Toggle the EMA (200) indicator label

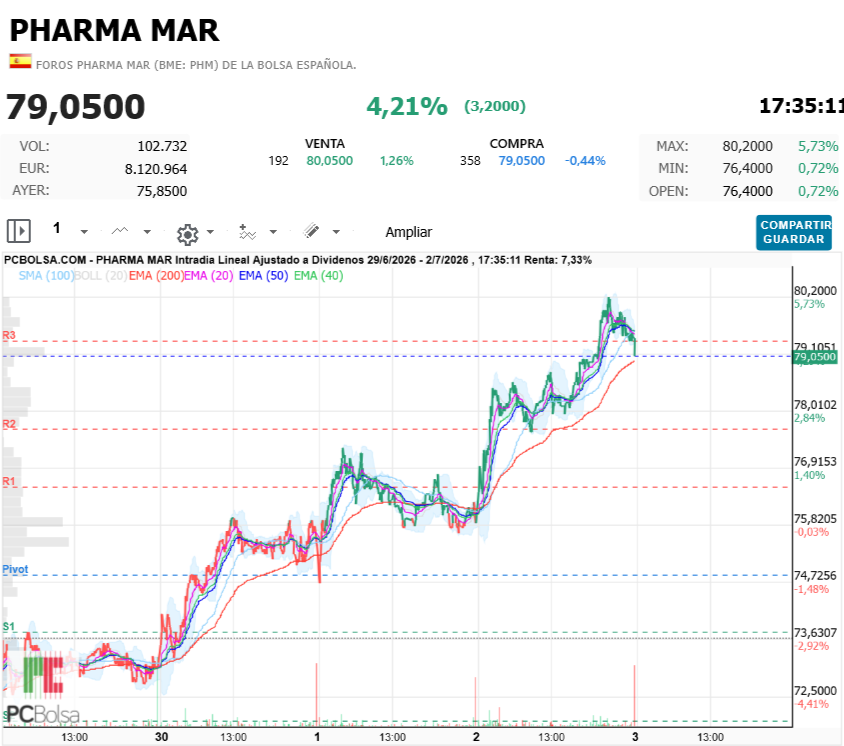point(156,276)
